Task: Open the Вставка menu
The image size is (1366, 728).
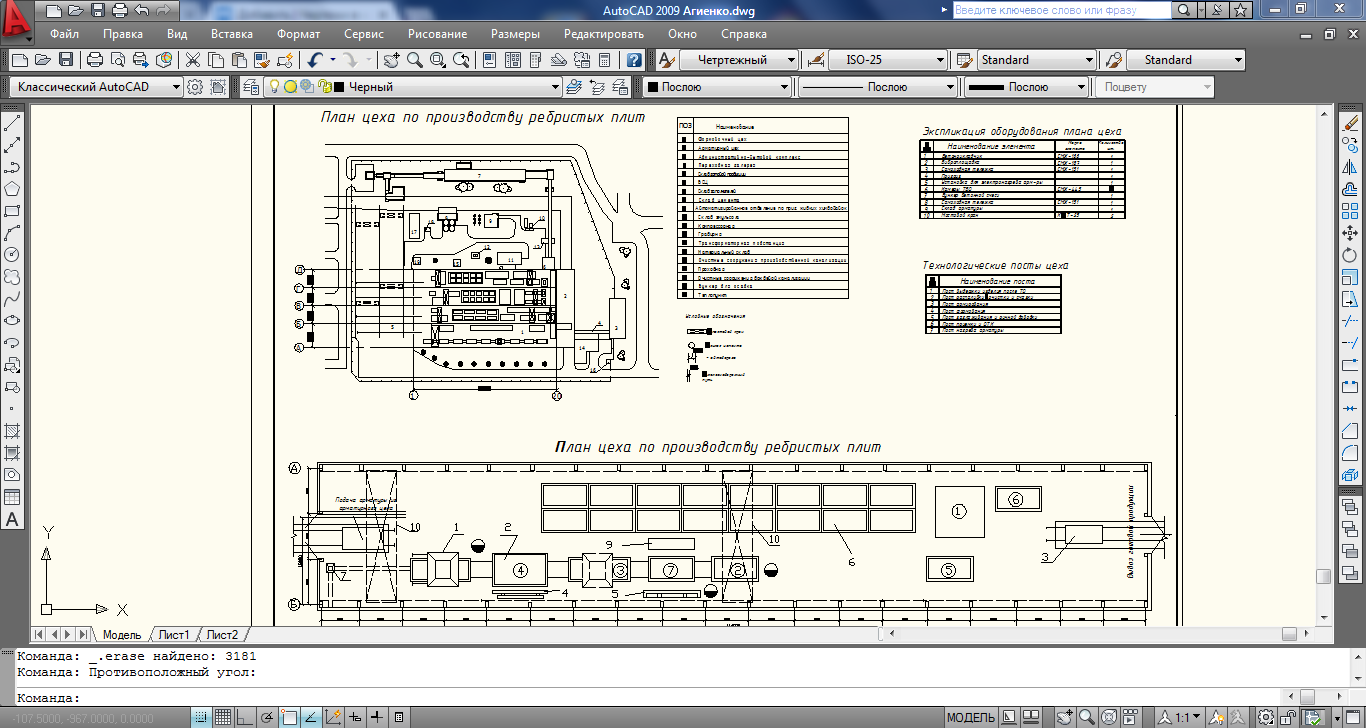Action: click(x=232, y=34)
